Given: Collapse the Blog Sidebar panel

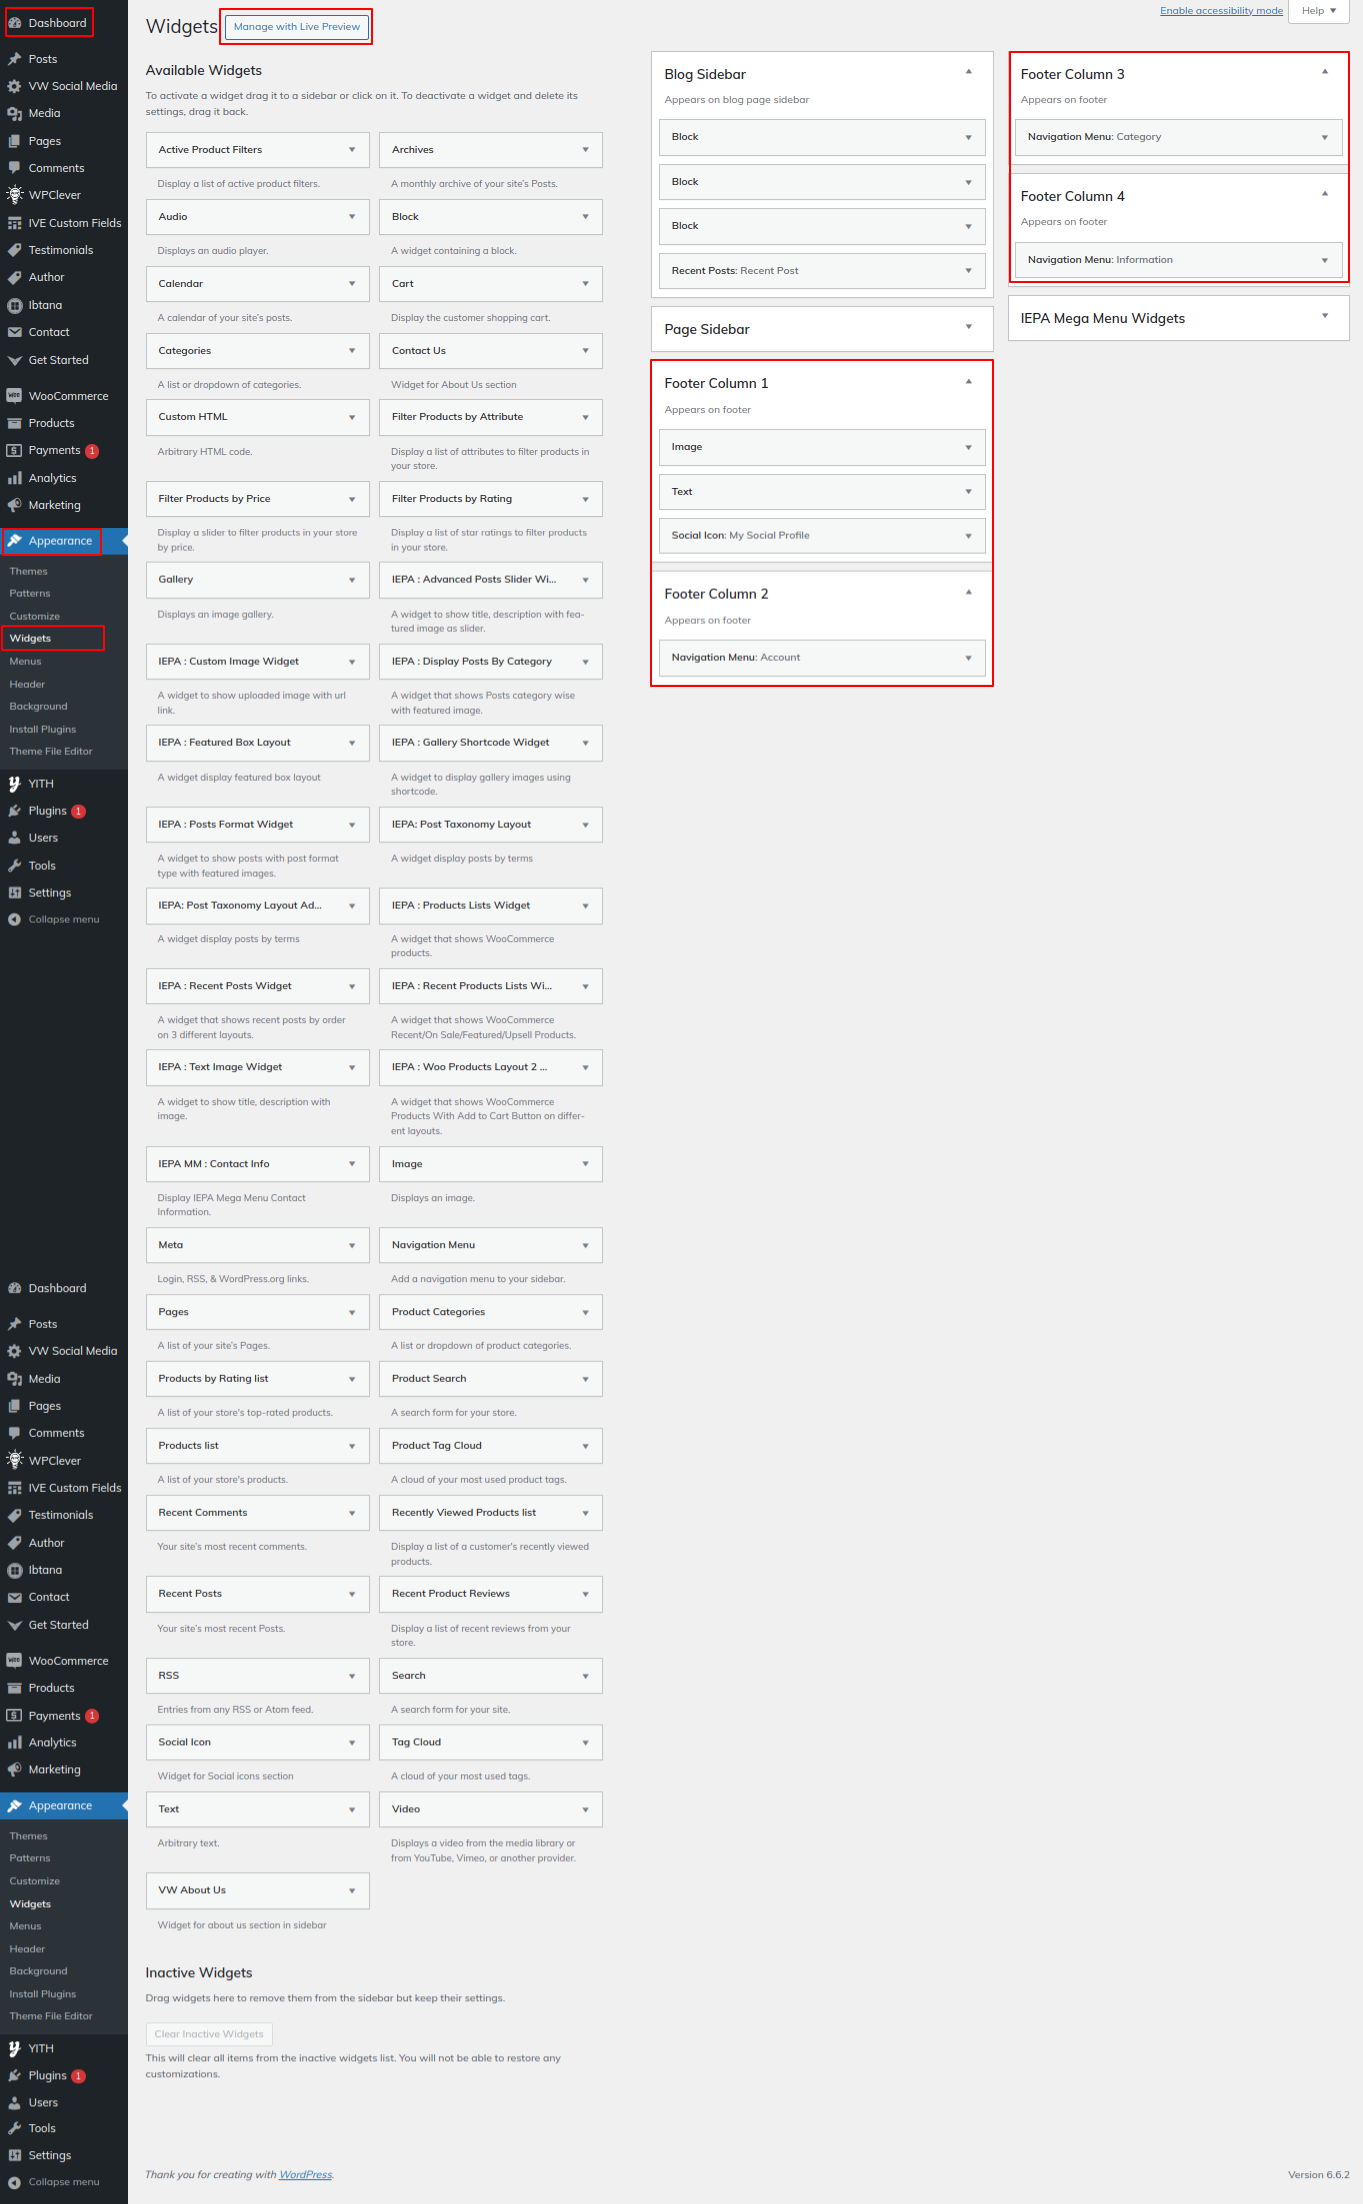Looking at the screenshot, I should coord(968,72).
